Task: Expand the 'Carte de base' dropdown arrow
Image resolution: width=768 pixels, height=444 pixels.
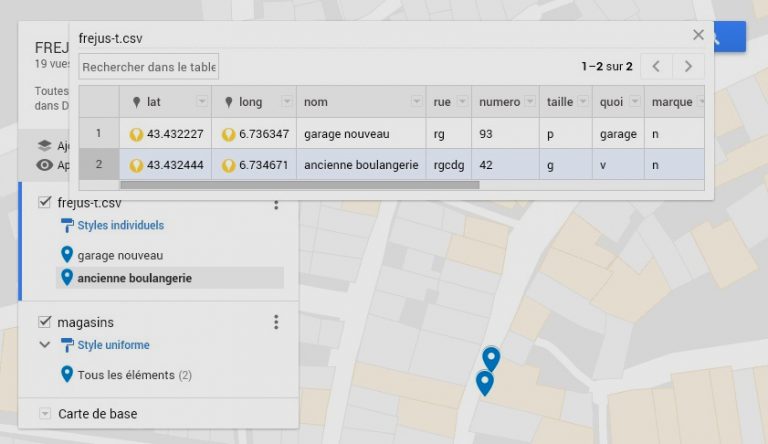Action: [45, 413]
